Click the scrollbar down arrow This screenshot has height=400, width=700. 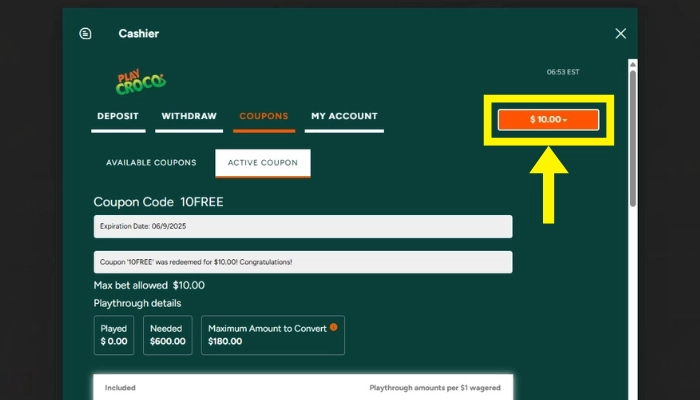(631, 393)
